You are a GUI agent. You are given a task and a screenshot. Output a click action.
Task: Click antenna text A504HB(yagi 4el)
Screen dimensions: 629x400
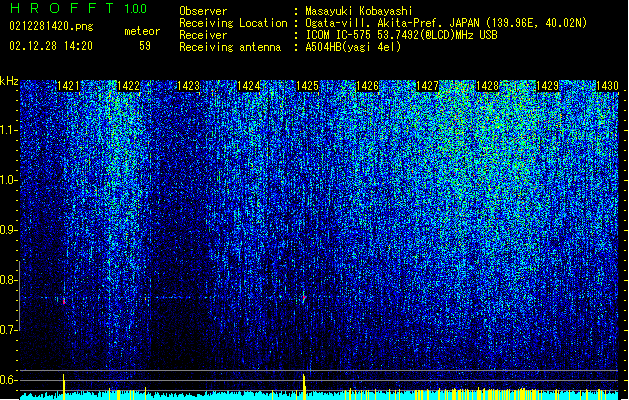tap(353, 47)
